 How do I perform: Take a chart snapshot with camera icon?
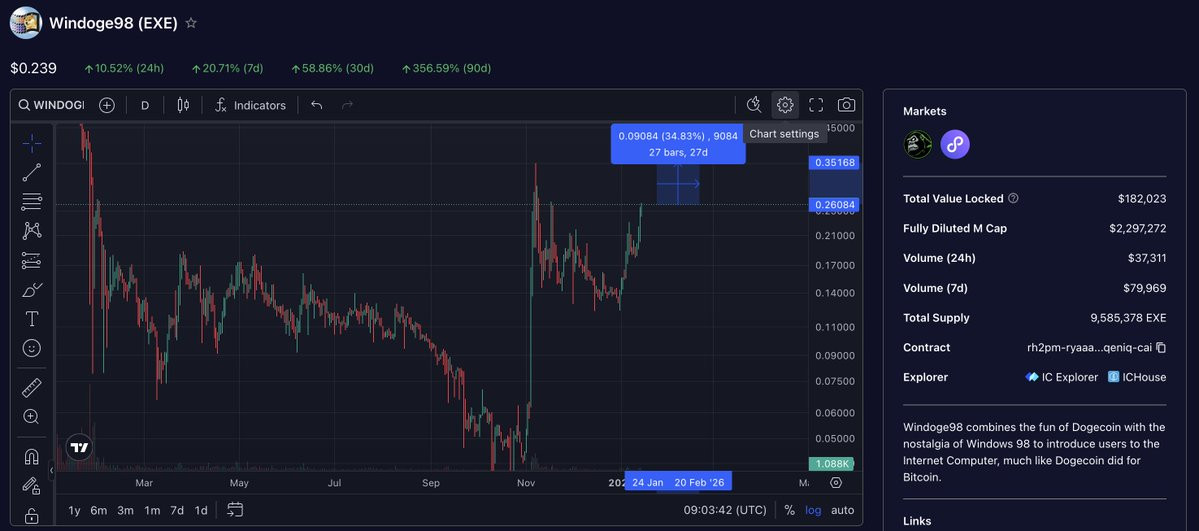(x=846, y=105)
